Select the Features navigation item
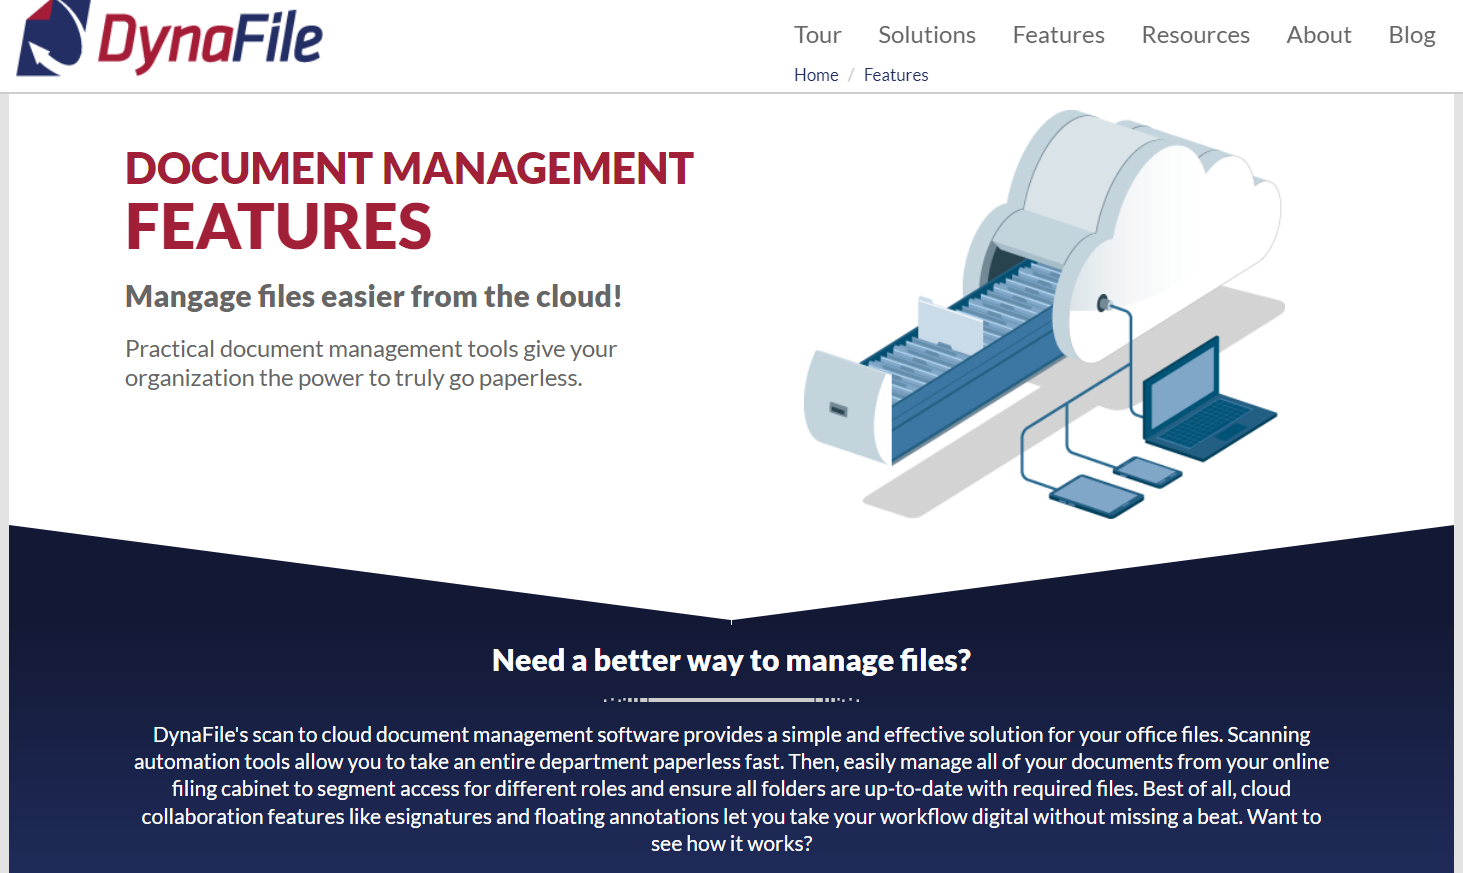This screenshot has width=1463, height=873. click(1058, 35)
